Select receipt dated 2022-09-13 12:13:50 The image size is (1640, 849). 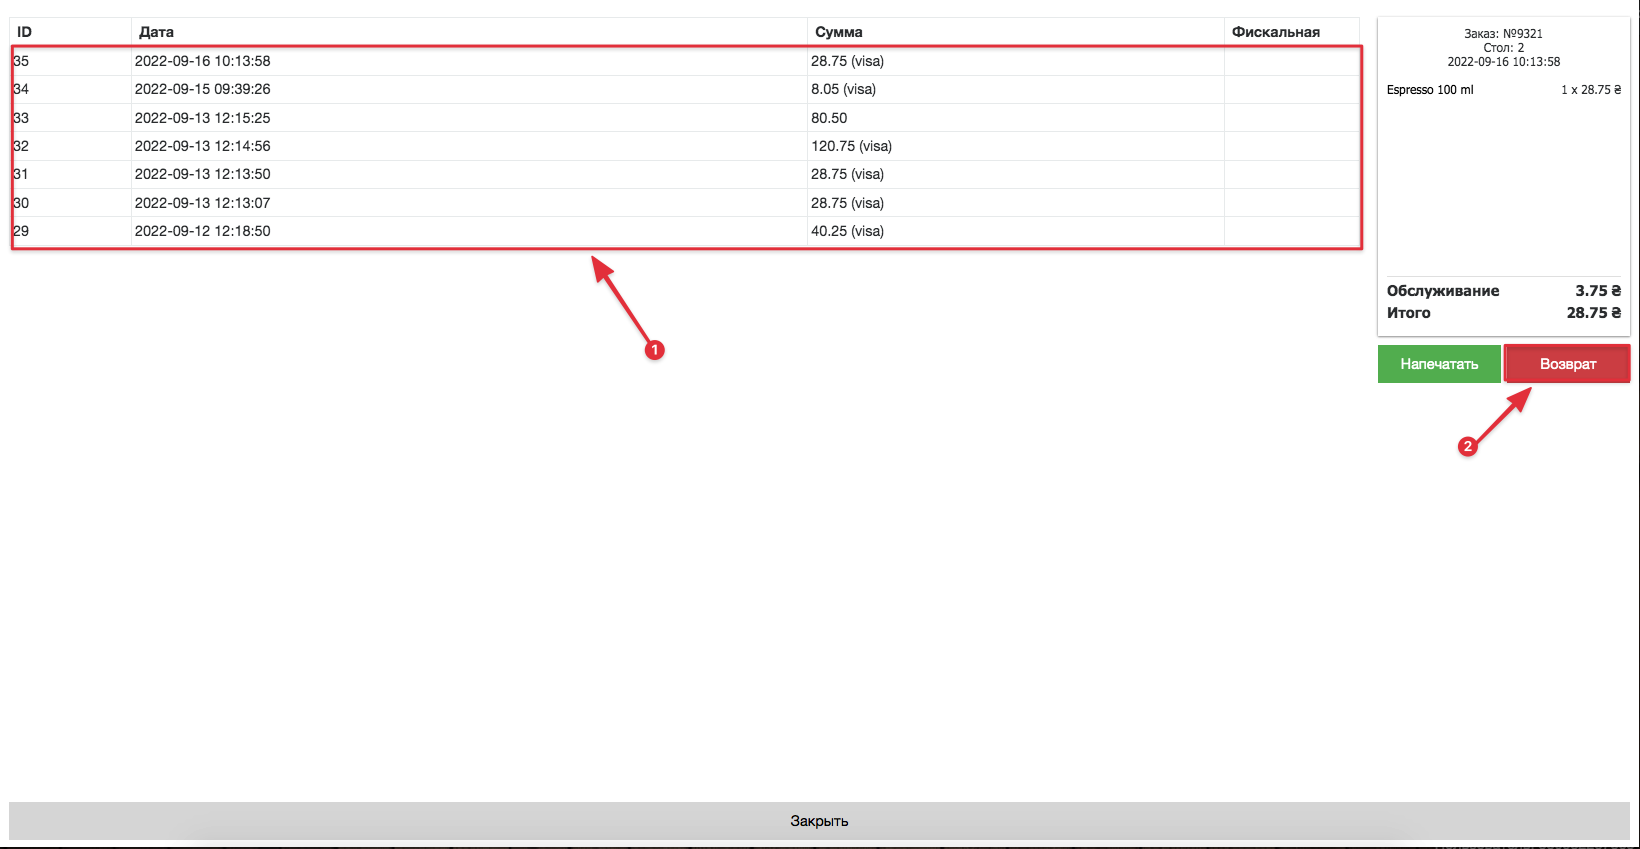tap(203, 174)
